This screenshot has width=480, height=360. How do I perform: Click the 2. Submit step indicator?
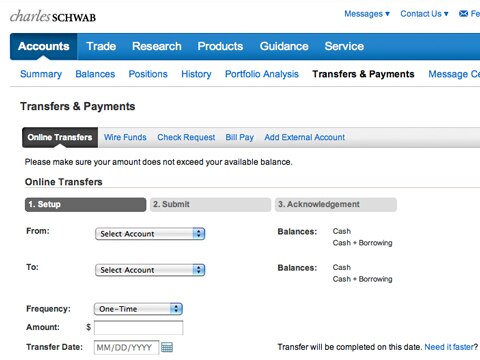(x=210, y=205)
